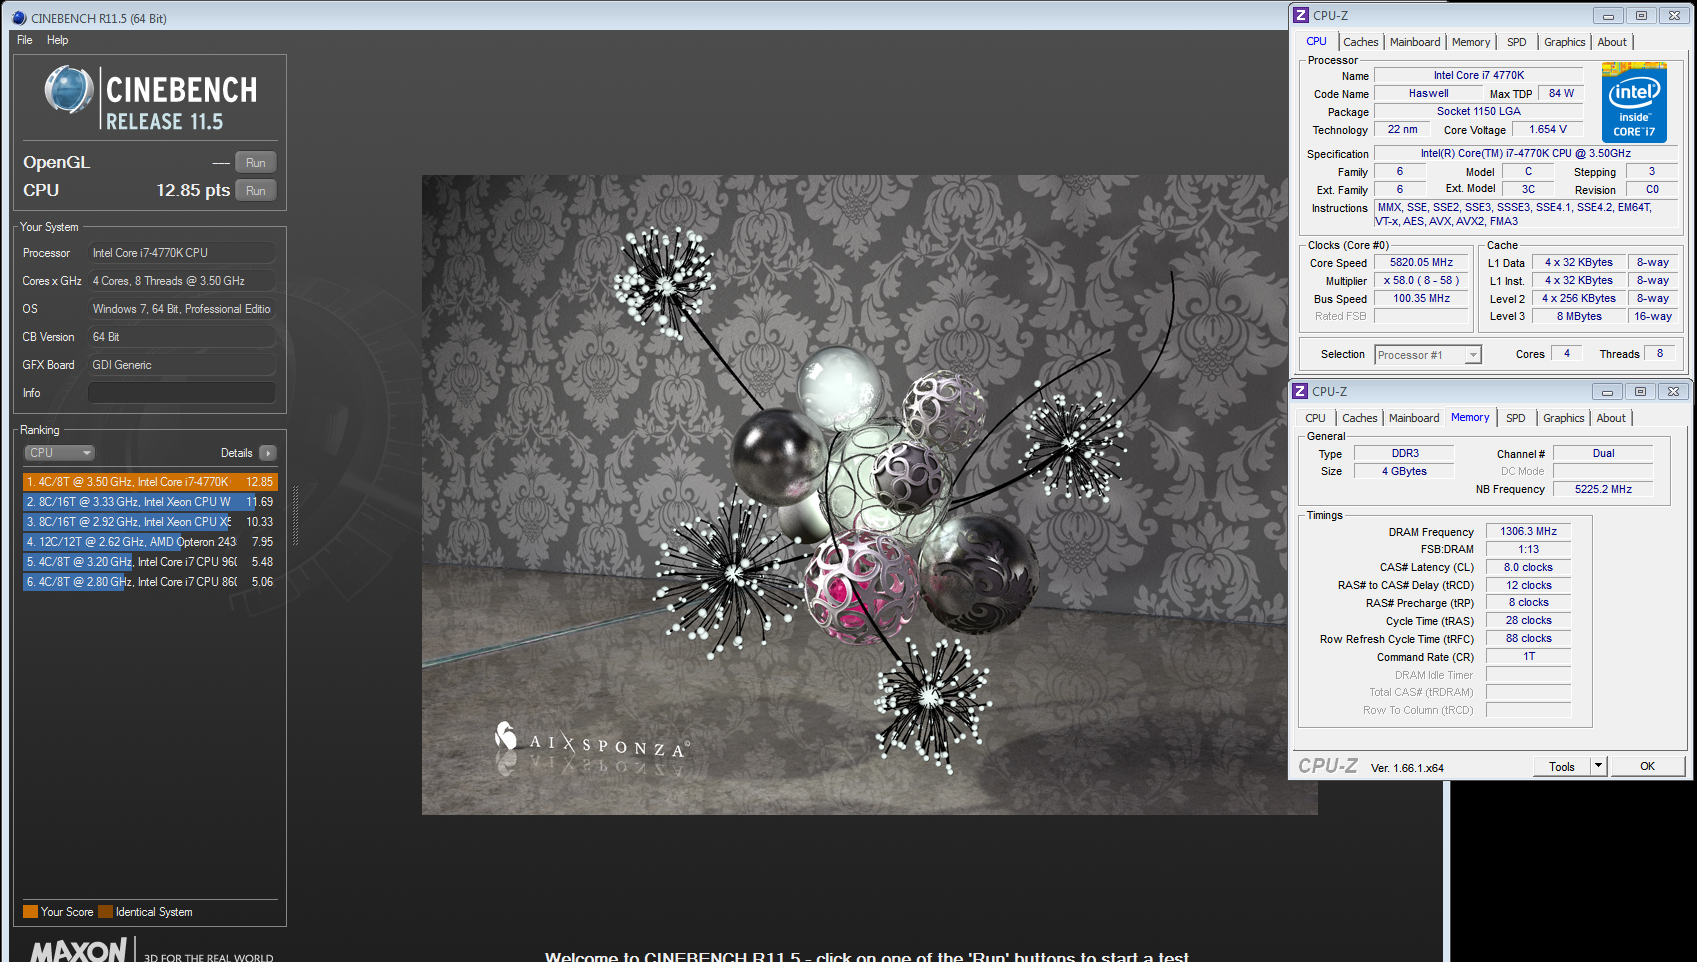Viewport: 1697px width, 962px height.
Task: Open the About tab in top CPU-Z
Action: coord(1612,42)
